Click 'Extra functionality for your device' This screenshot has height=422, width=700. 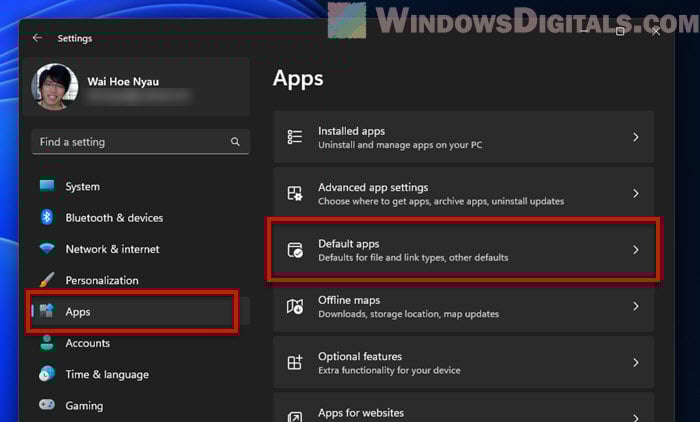click(389, 370)
